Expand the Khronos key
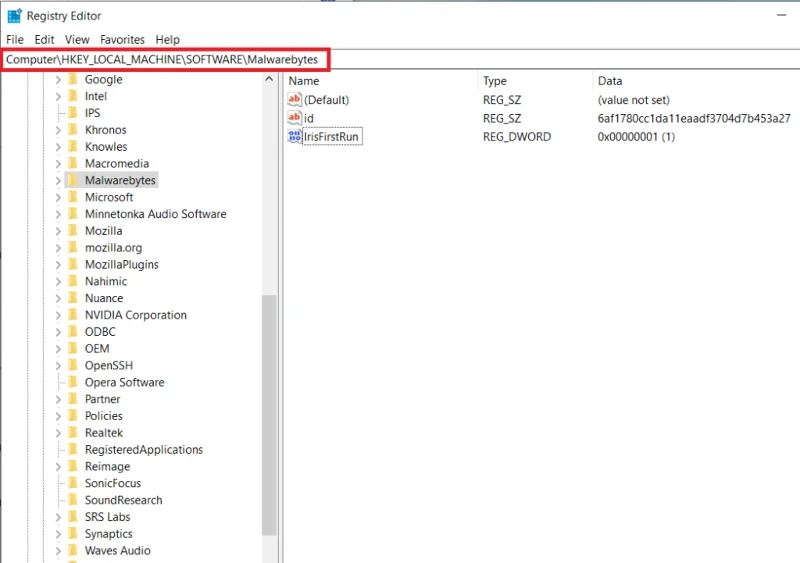Viewport: 800px width, 563px height. point(58,130)
